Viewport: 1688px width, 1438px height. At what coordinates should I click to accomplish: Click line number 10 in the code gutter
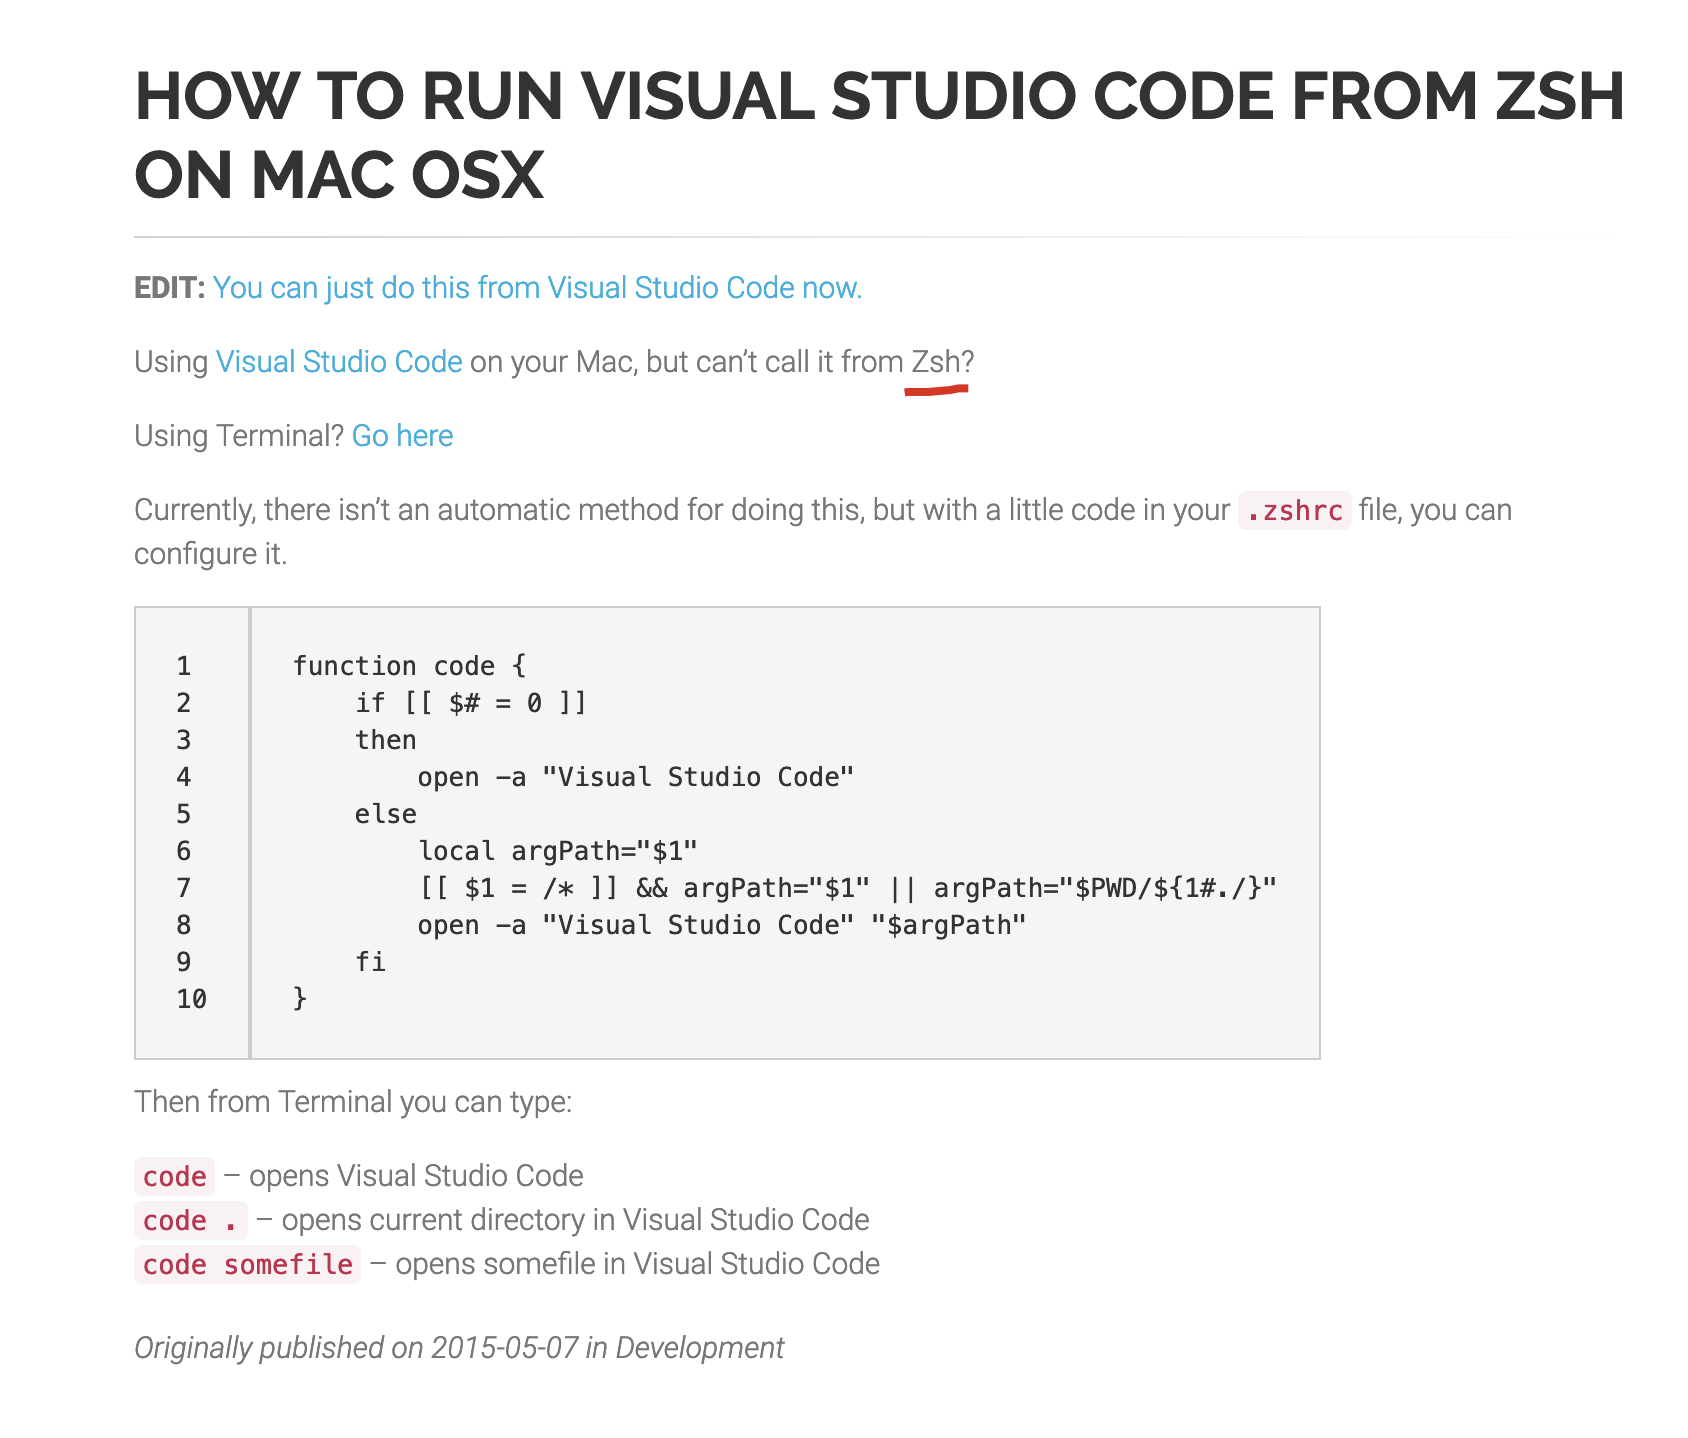pyautogui.click(x=191, y=999)
